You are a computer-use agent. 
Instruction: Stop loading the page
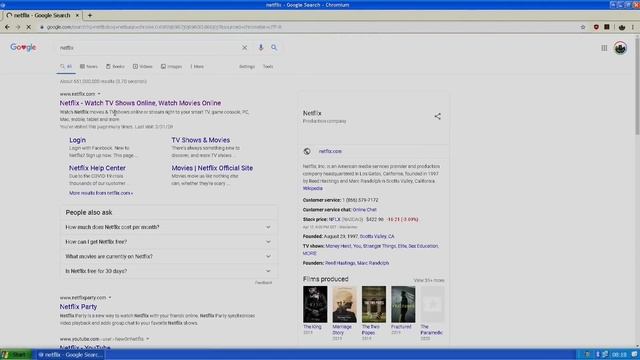point(29,27)
